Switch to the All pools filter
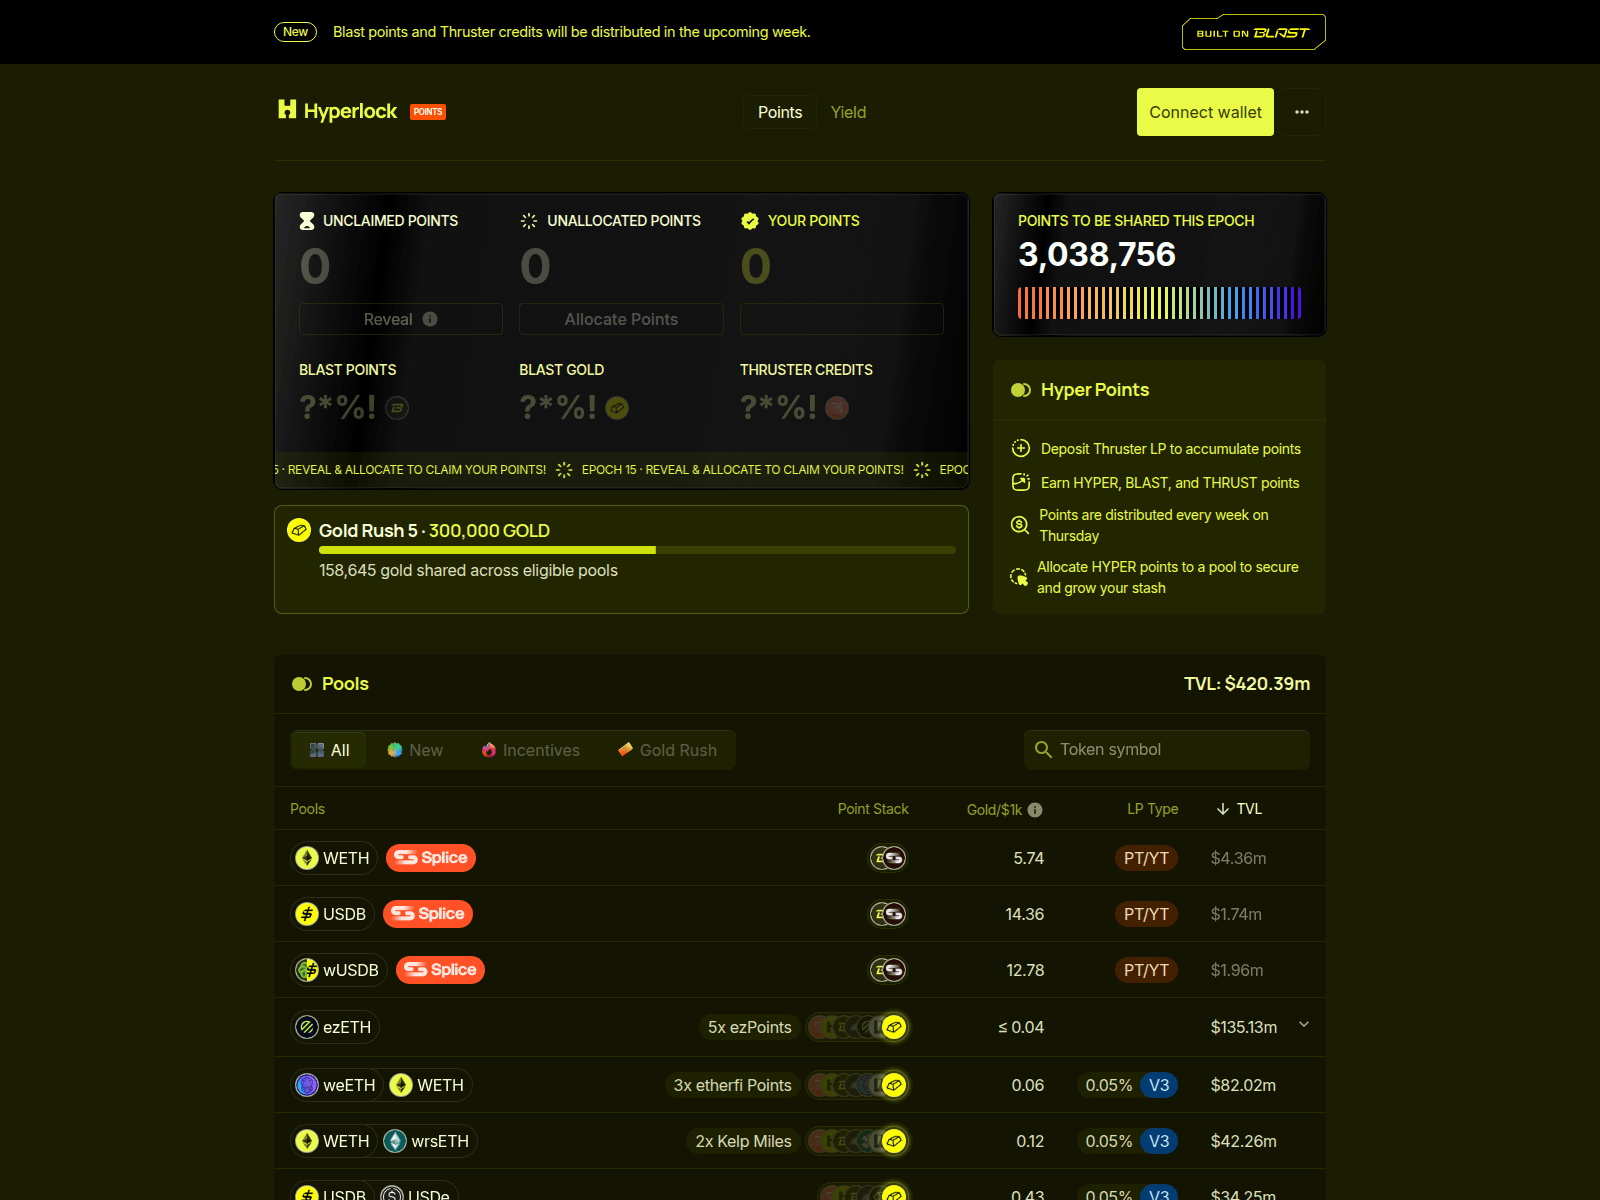Viewport: 1600px width, 1200px height. click(328, 750)
